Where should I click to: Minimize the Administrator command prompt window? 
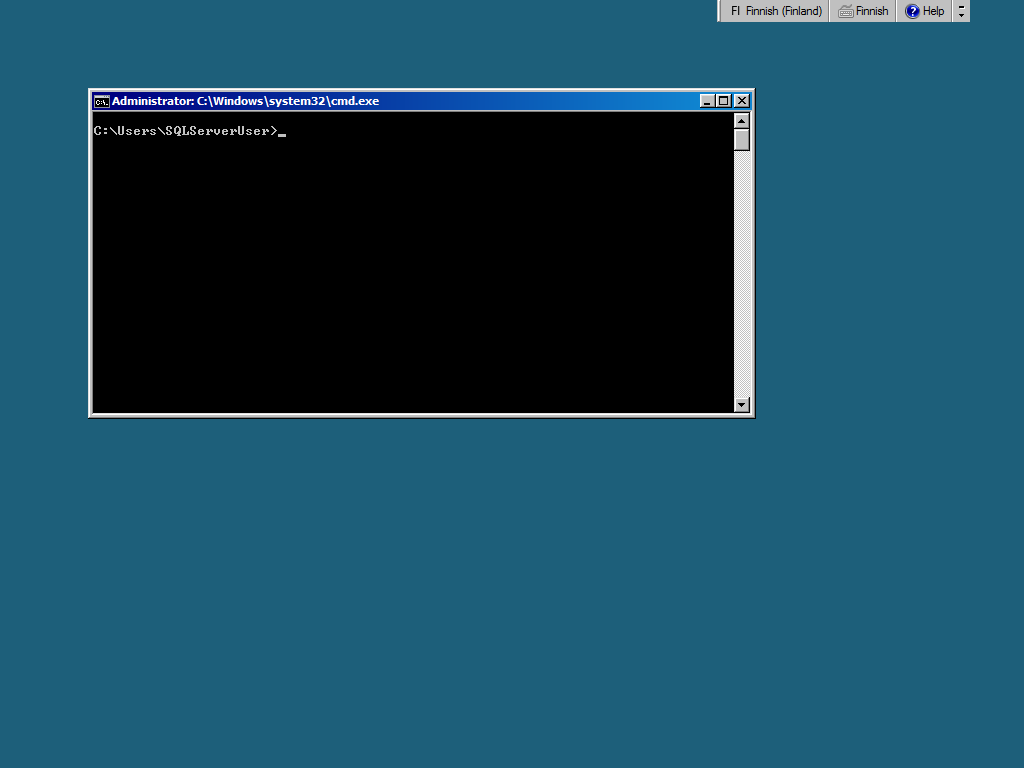pyautogui.click(x=707, y=101)
